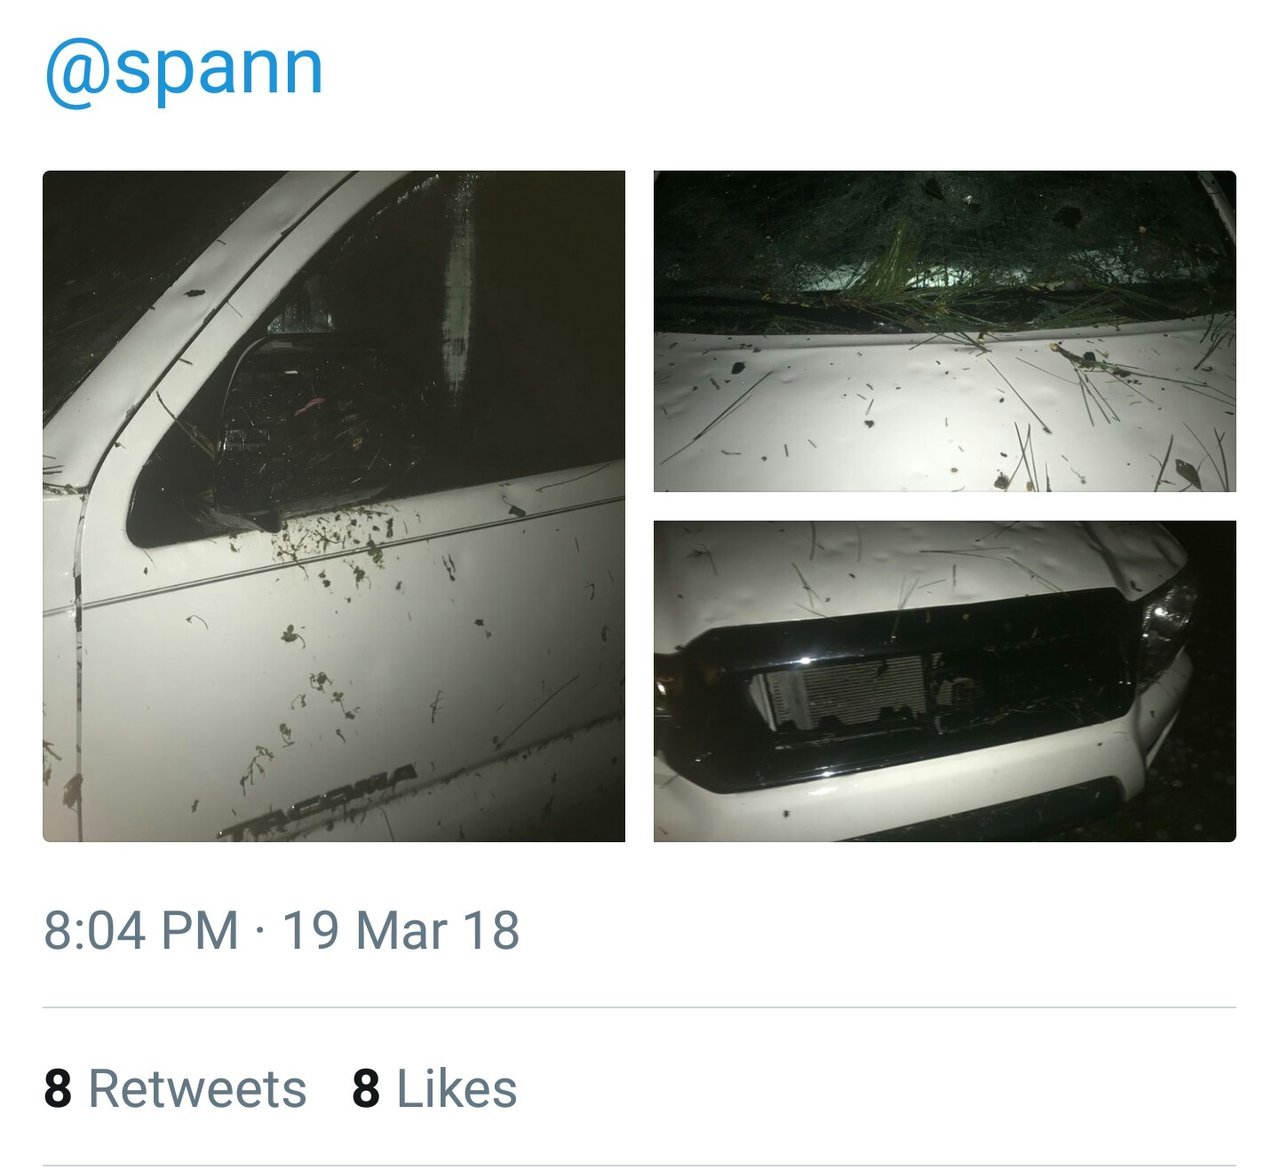Open the top-right photo of the shattered windshield
Image resolution: width=1279 pixels, height=1170 pixels.
(945, 331)
